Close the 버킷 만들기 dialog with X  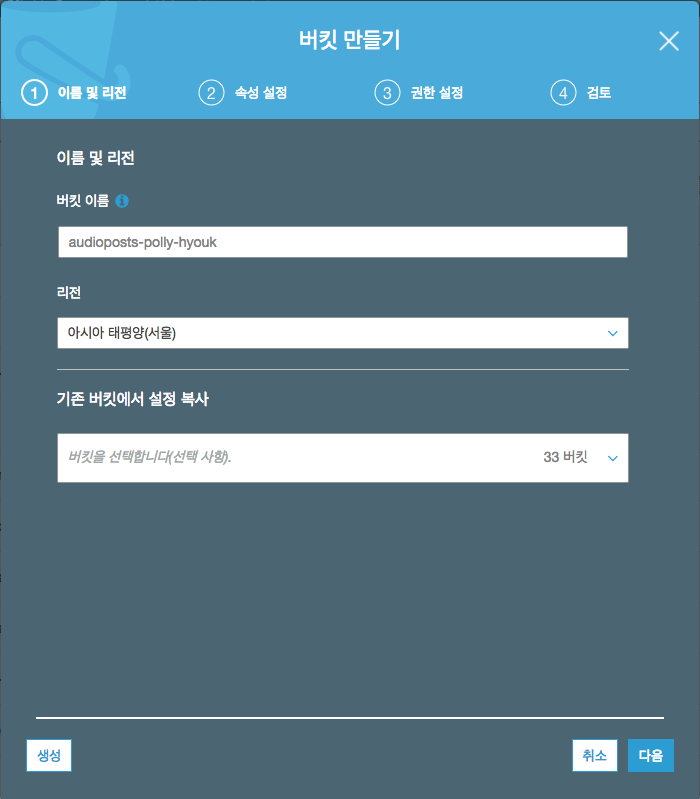click(x=668, y=41)
